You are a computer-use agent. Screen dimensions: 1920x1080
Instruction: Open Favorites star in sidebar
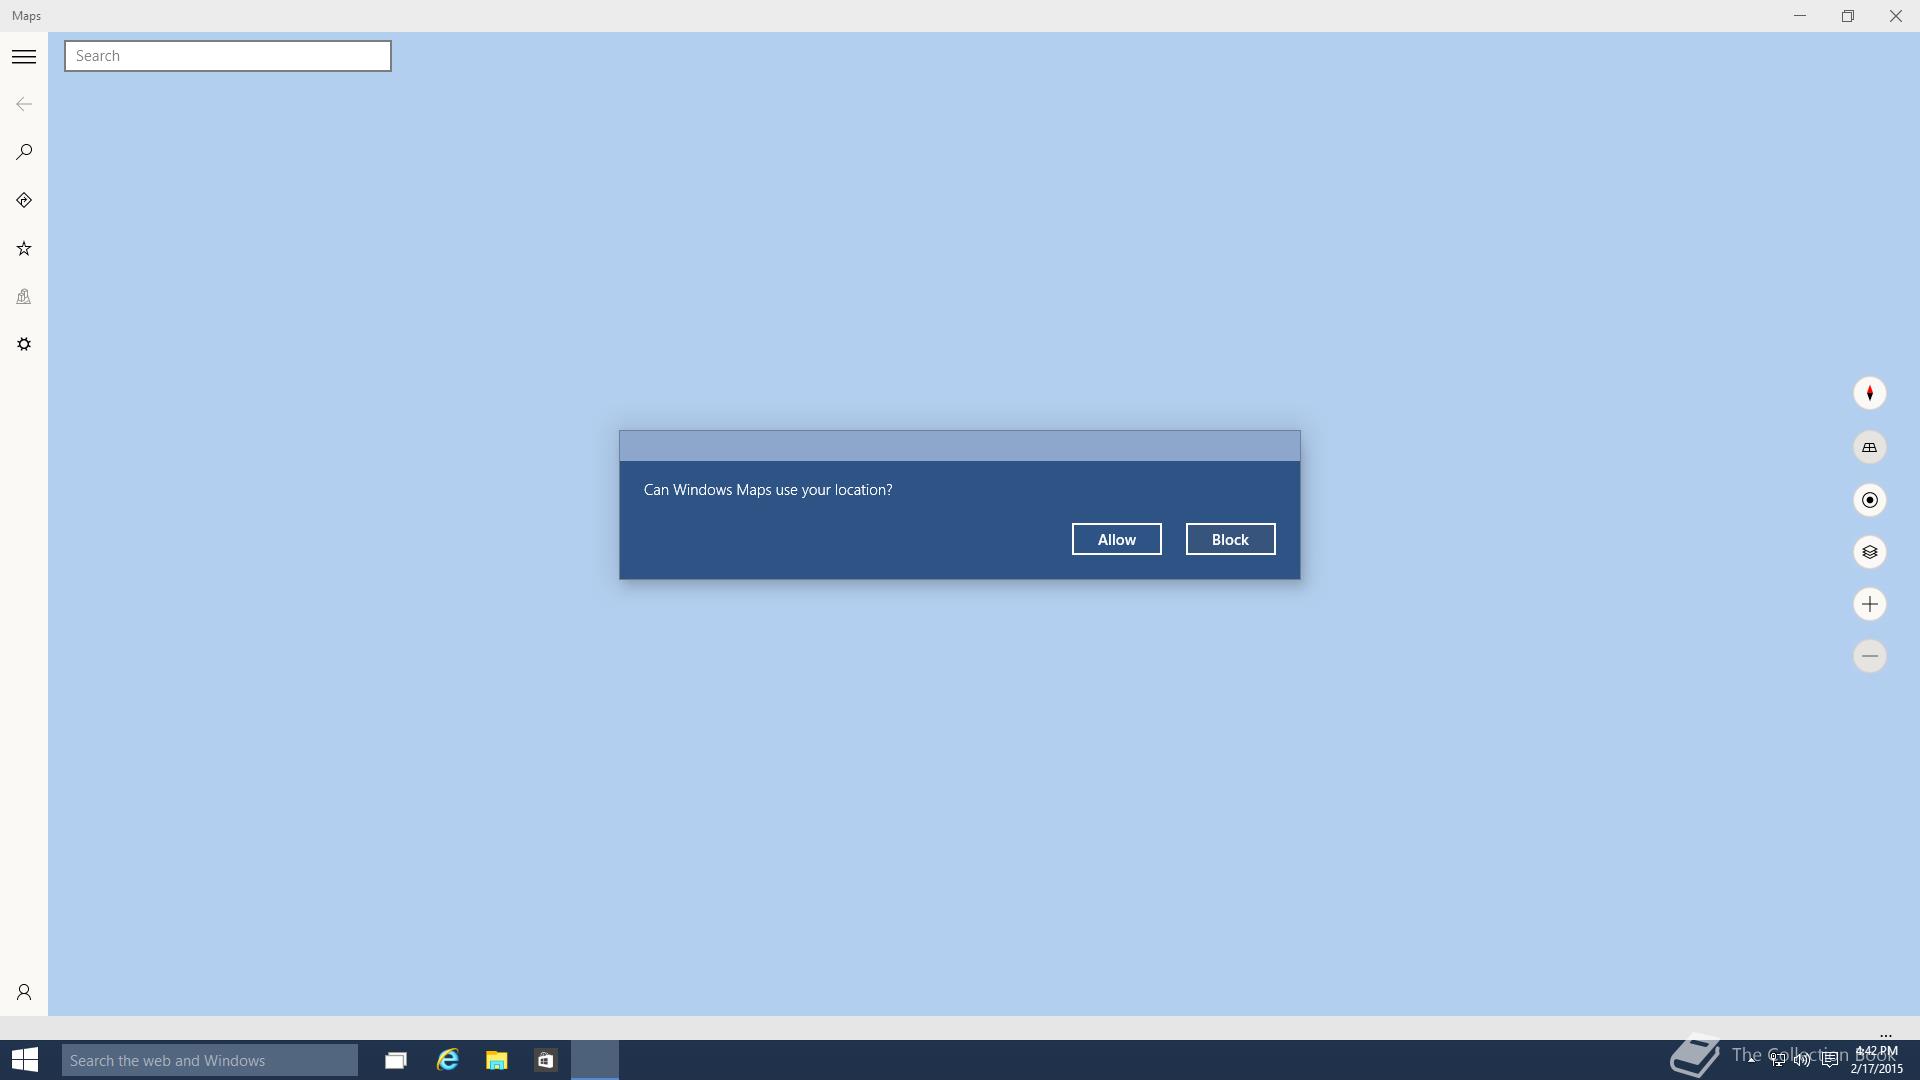(24, 248)
